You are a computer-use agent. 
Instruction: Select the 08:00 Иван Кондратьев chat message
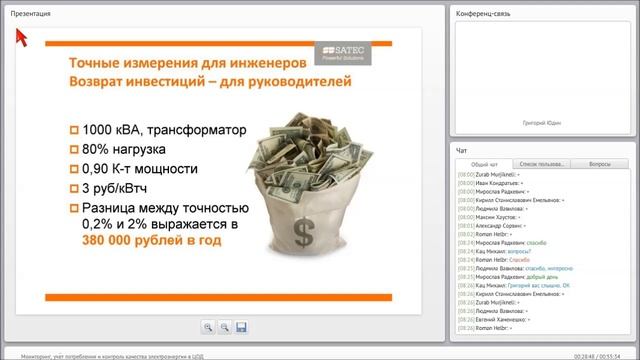490,183
